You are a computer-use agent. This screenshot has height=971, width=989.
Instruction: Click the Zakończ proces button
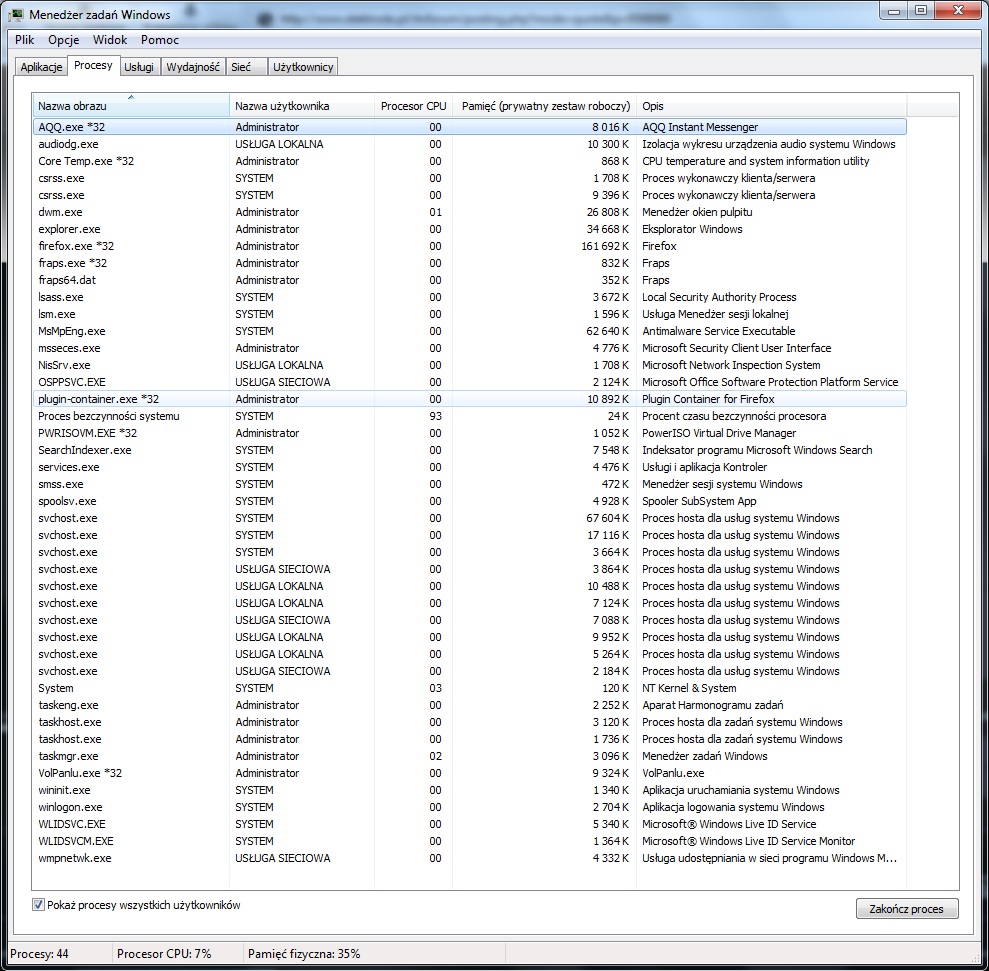906,909
